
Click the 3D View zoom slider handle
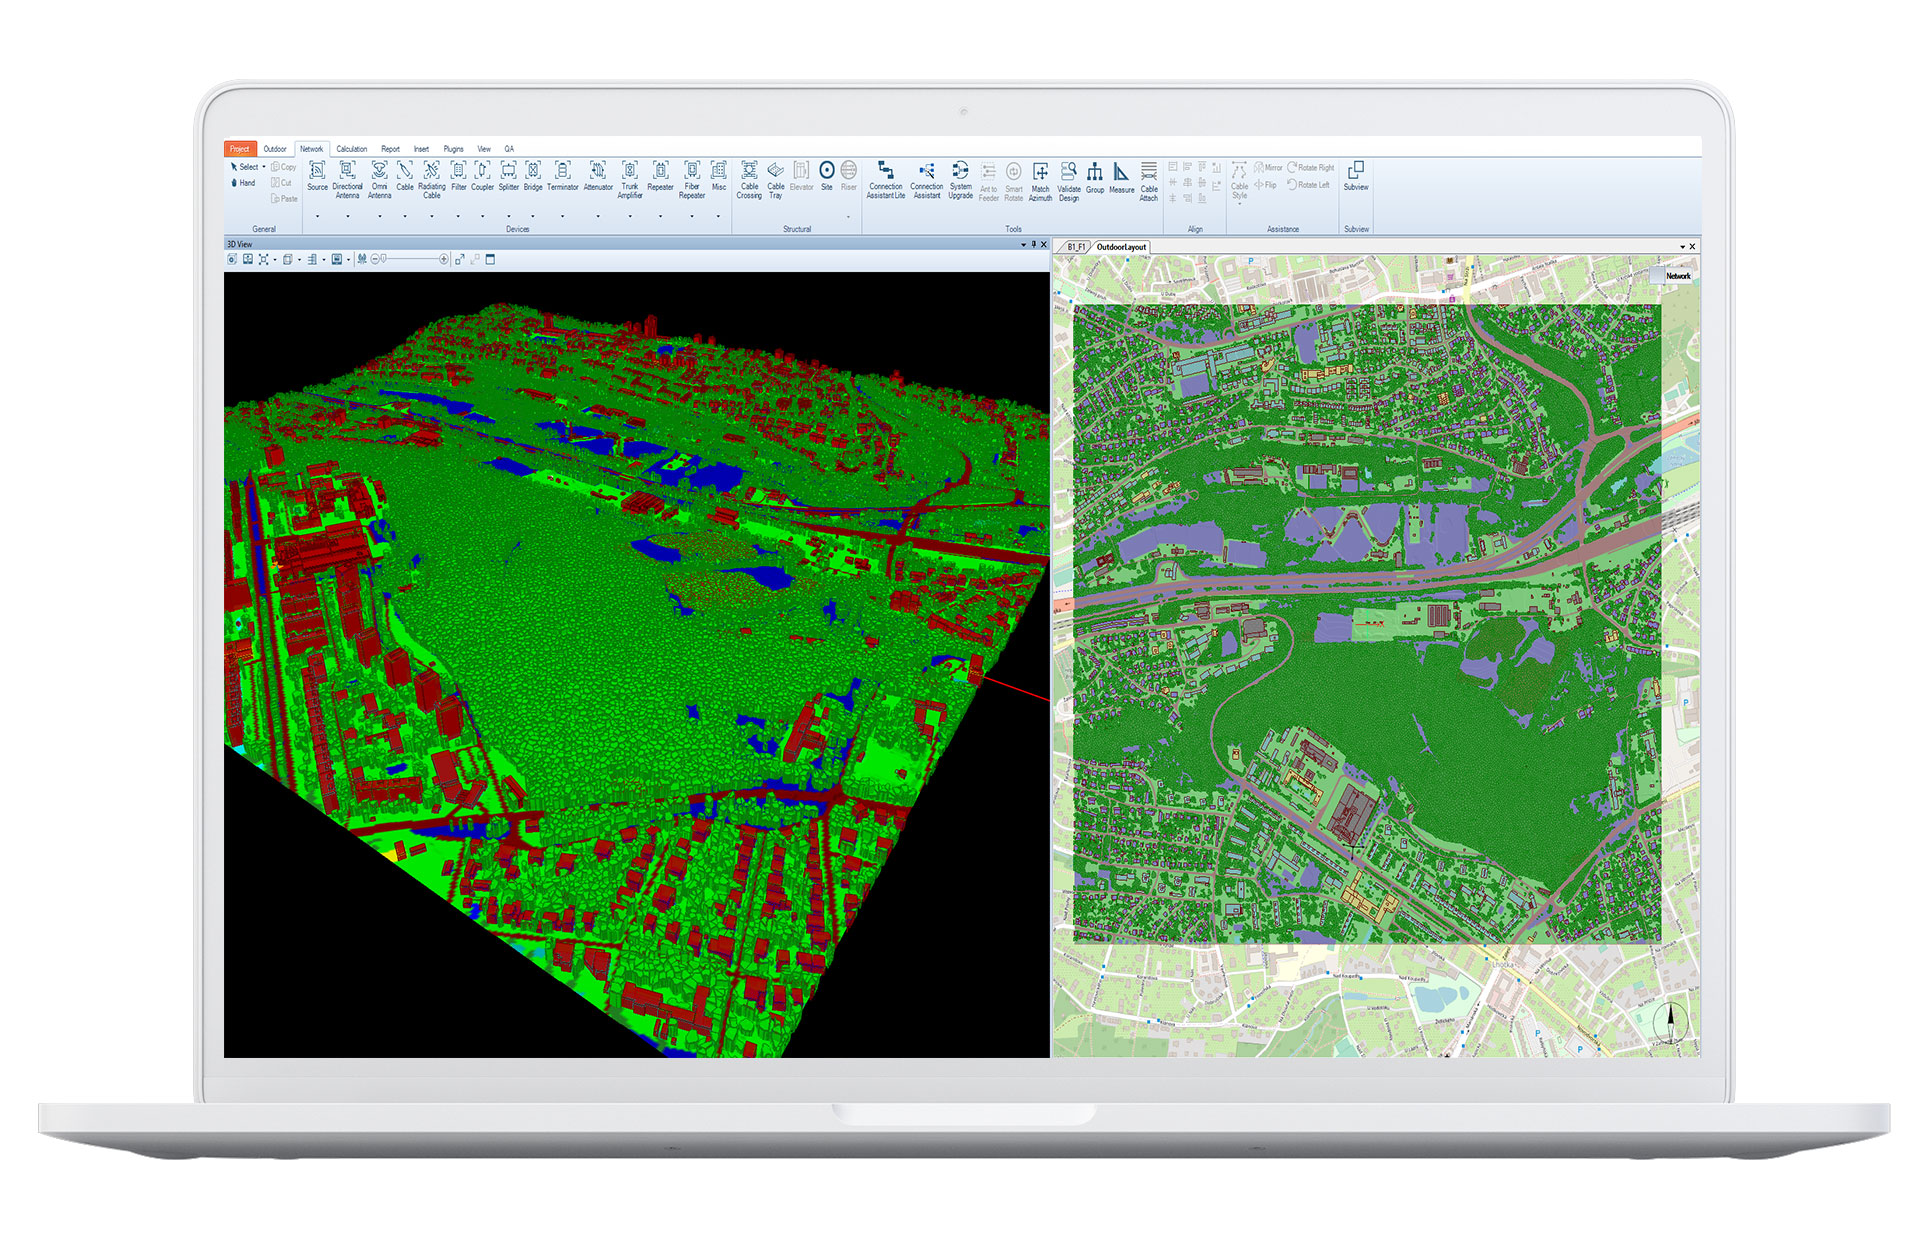coord(383,259)
